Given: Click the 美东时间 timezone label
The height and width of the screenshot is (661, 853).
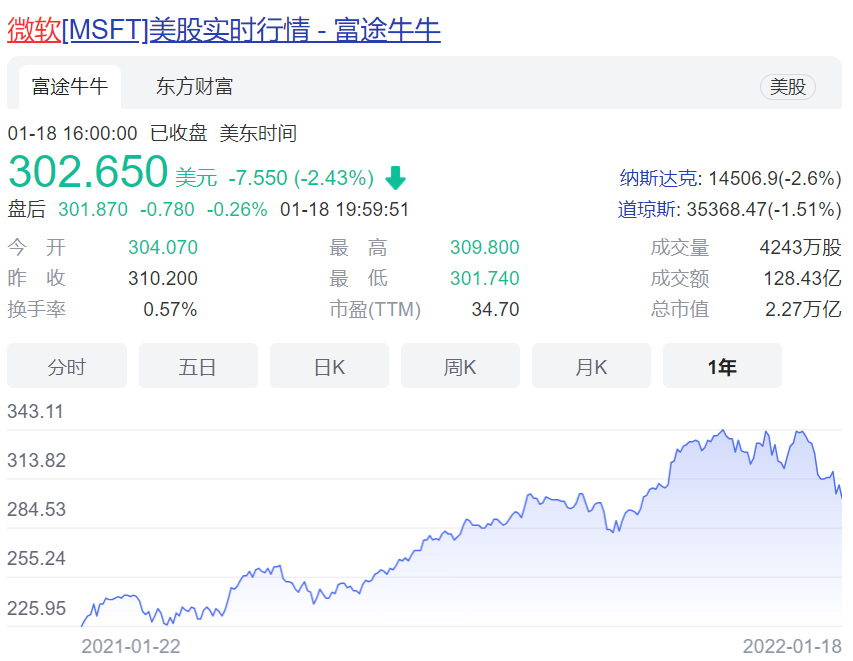Looking at the screenshot, I should tap(258, 133).
